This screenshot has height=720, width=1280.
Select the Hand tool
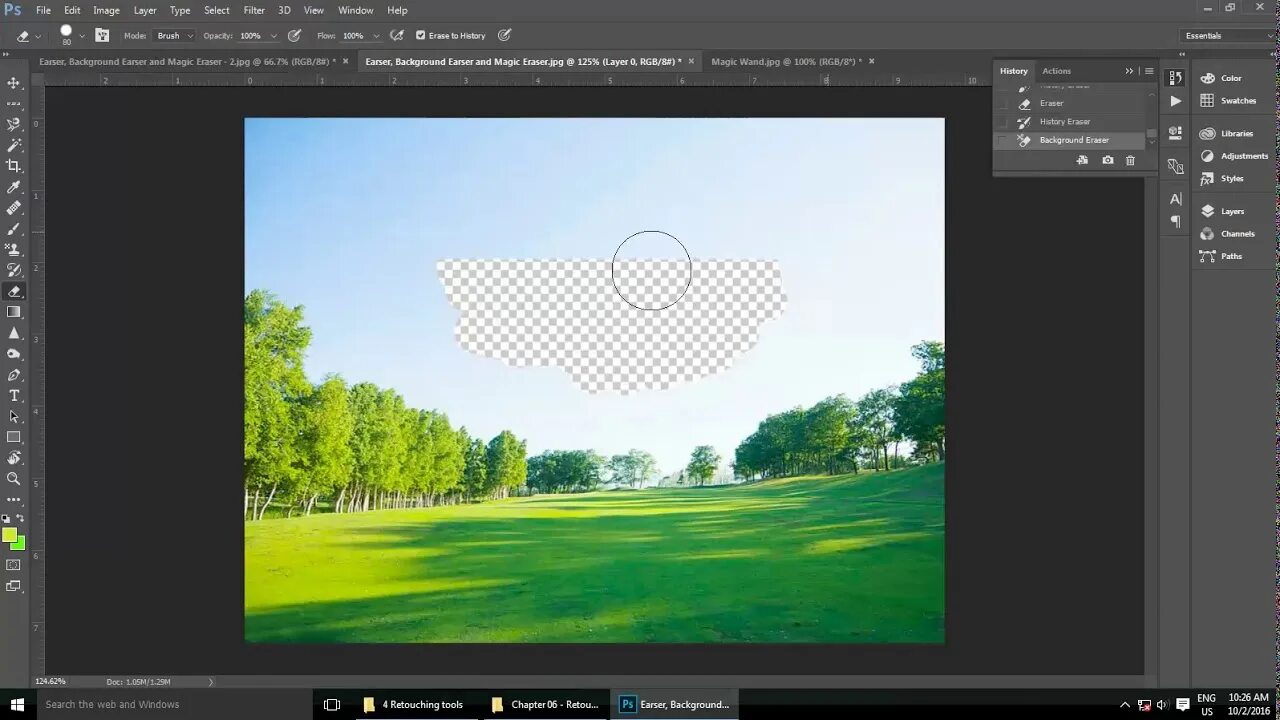pyautogui.click(x=14, y=458)
